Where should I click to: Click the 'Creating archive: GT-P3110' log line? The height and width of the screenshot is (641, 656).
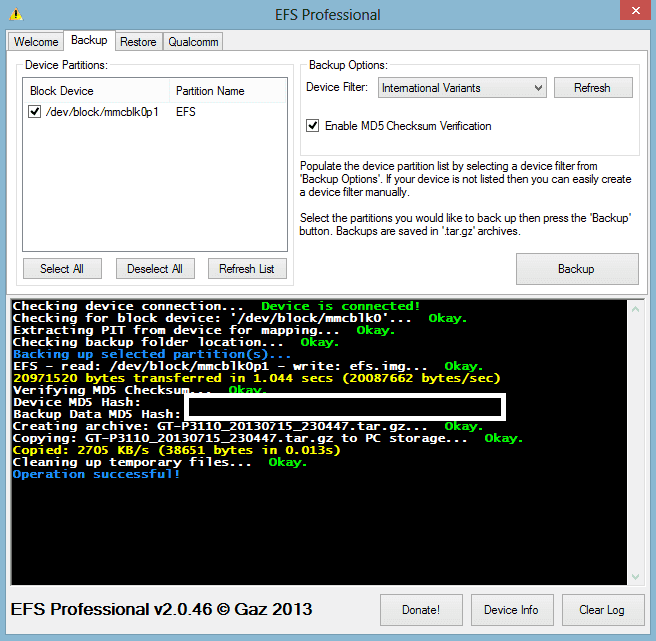pyautogui.click(x=248, y=426)
